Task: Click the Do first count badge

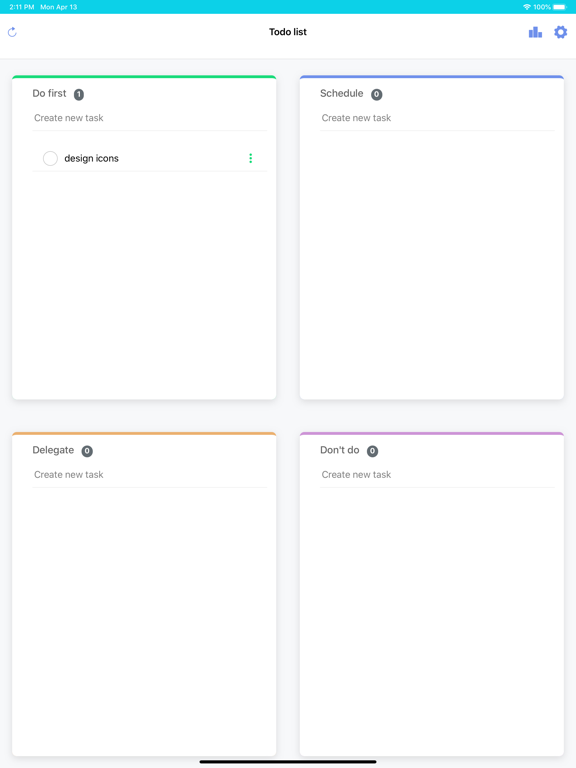Action: click(x=79, y=94)
